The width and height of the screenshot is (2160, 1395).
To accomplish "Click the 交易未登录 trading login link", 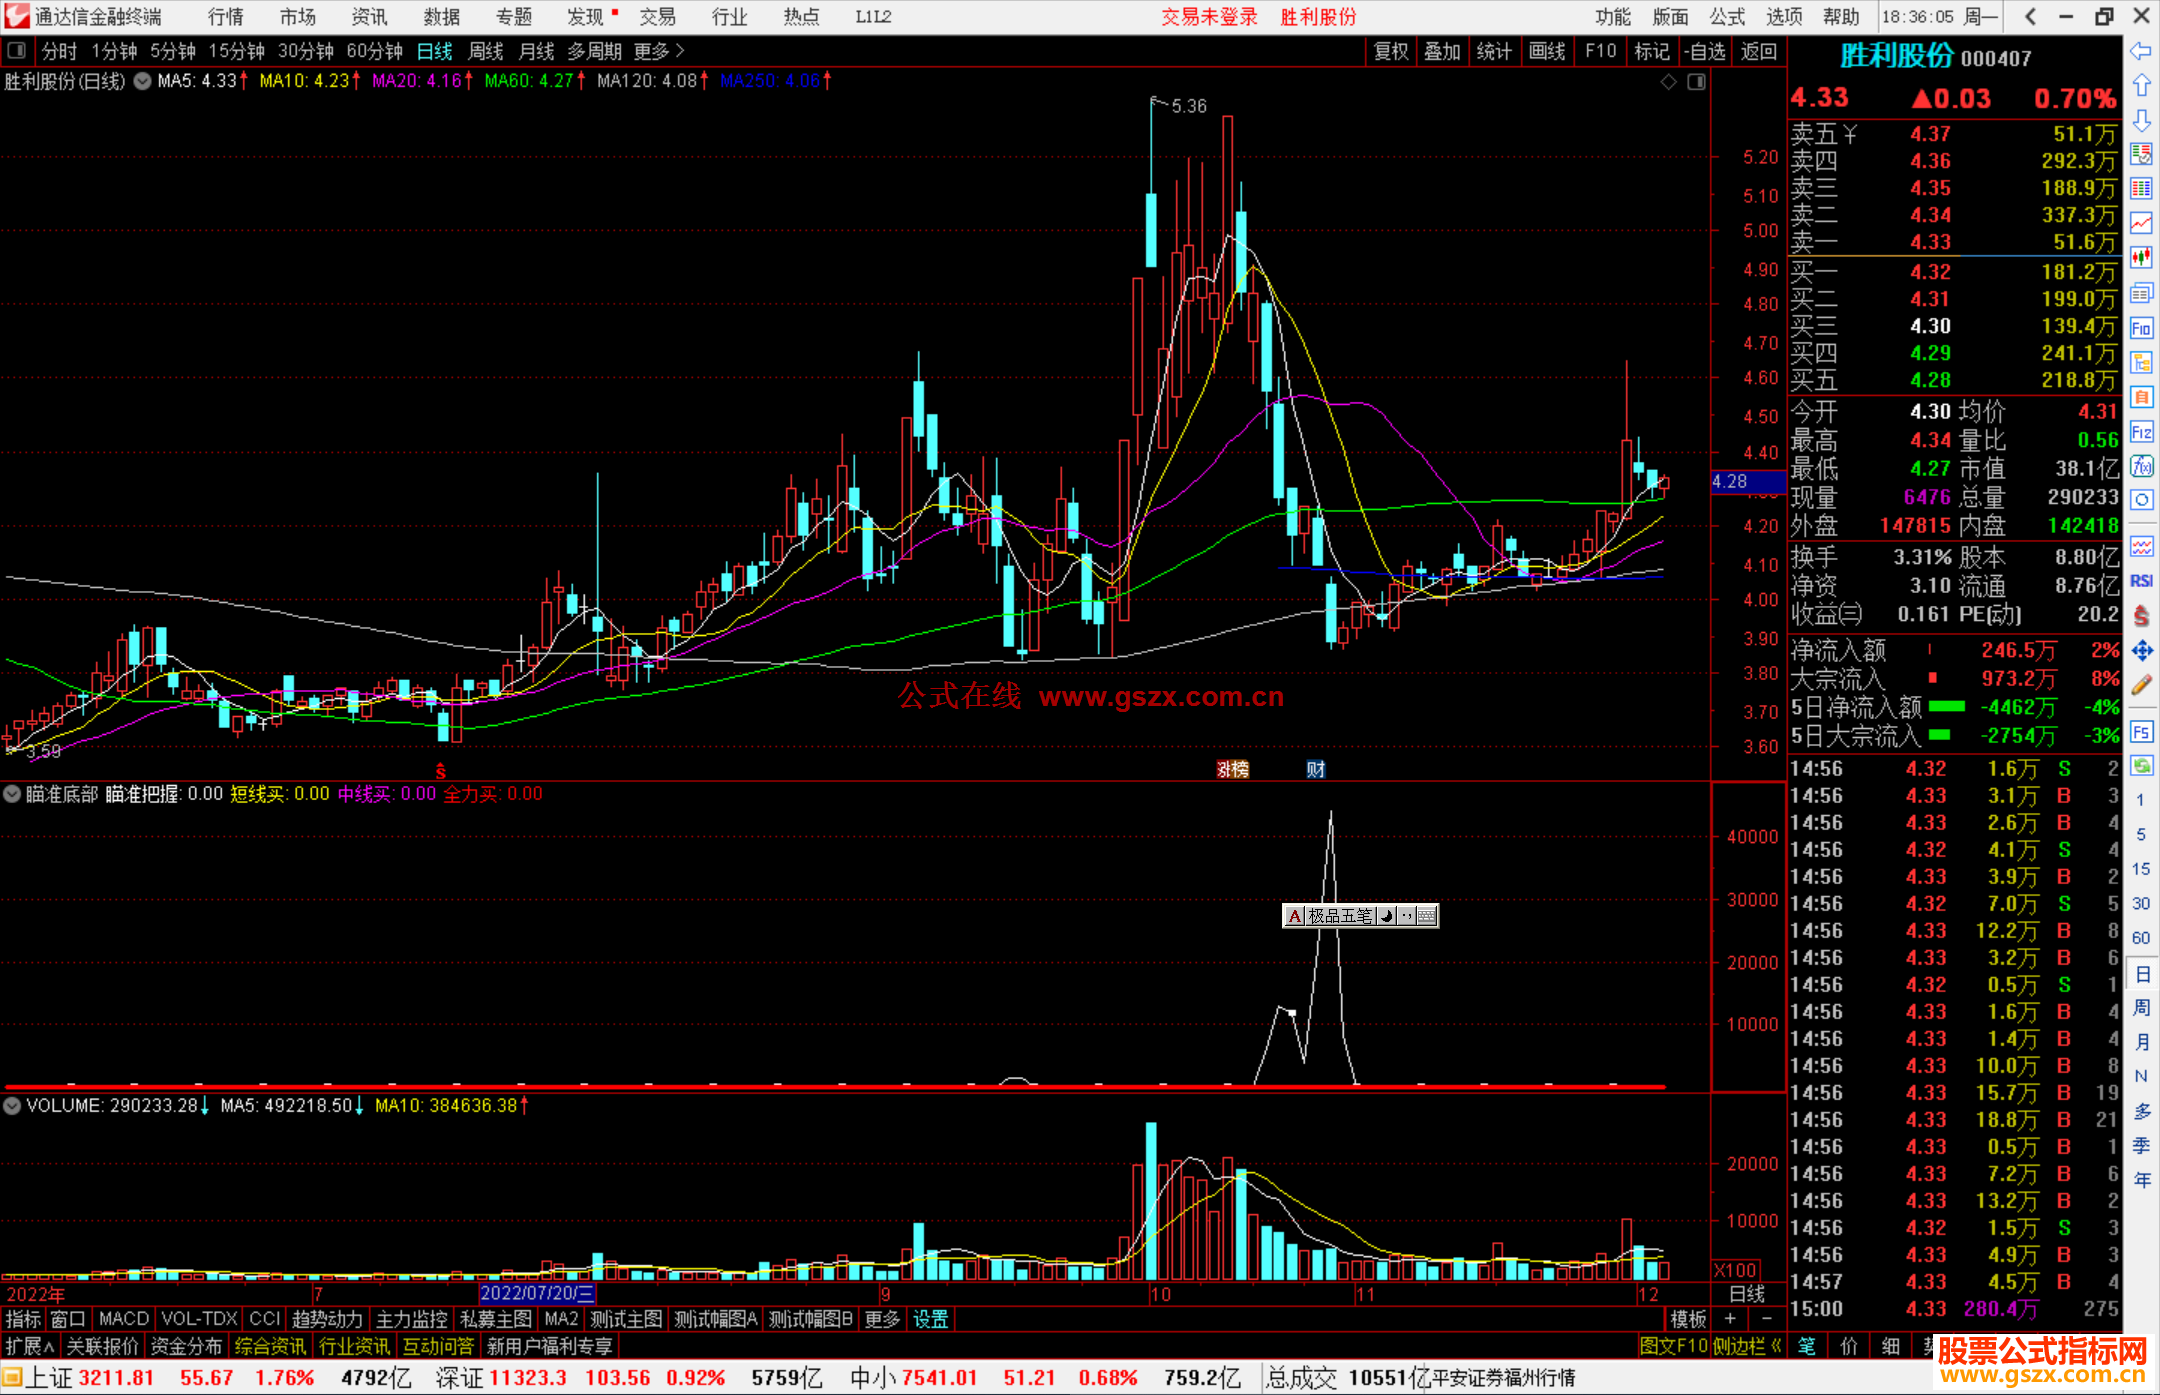I will (x=1208, y=17).
